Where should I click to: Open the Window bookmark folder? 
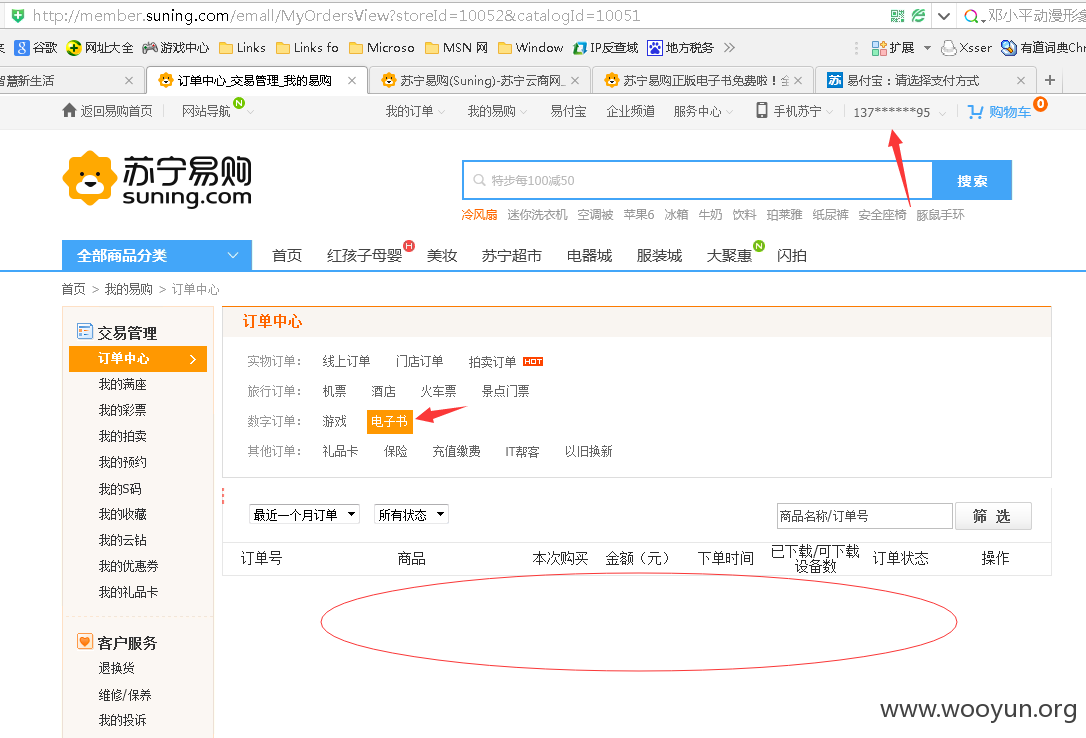click(x=531, y=48)
